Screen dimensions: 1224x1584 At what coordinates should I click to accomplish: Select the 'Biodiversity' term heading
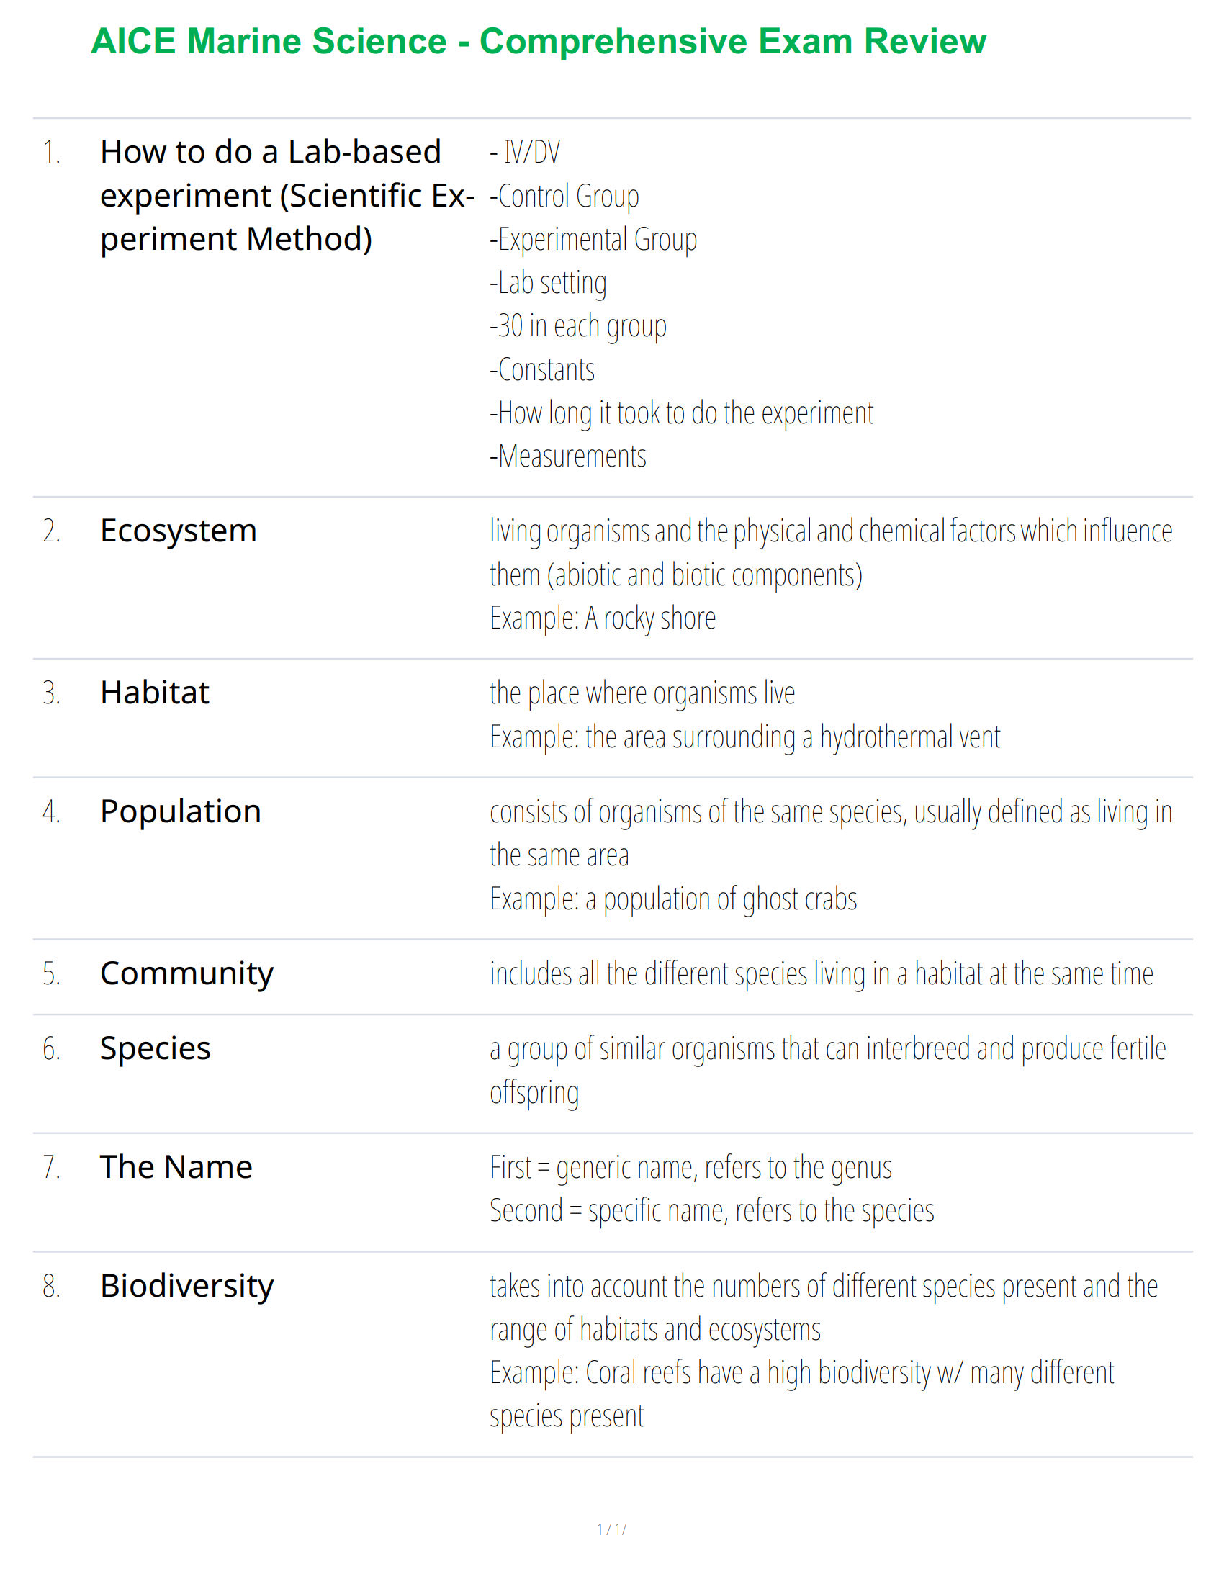[187, 1286]
